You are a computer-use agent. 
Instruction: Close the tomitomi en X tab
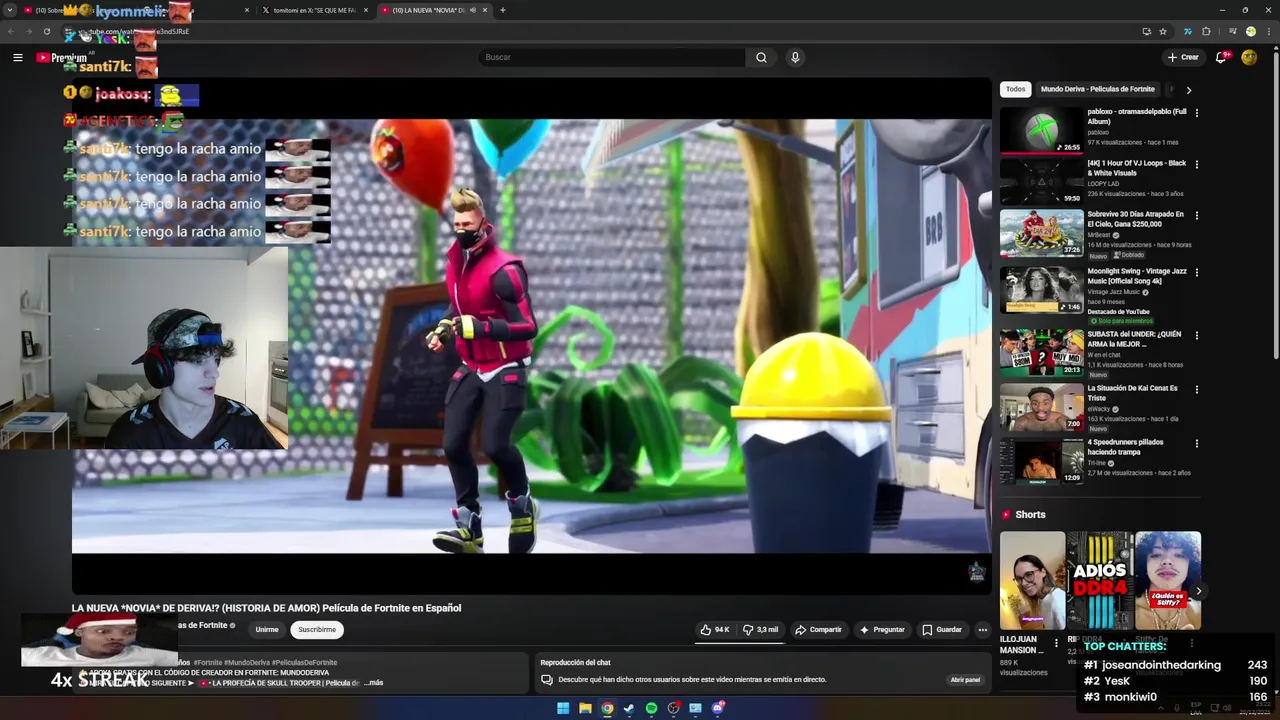(366, 10)
